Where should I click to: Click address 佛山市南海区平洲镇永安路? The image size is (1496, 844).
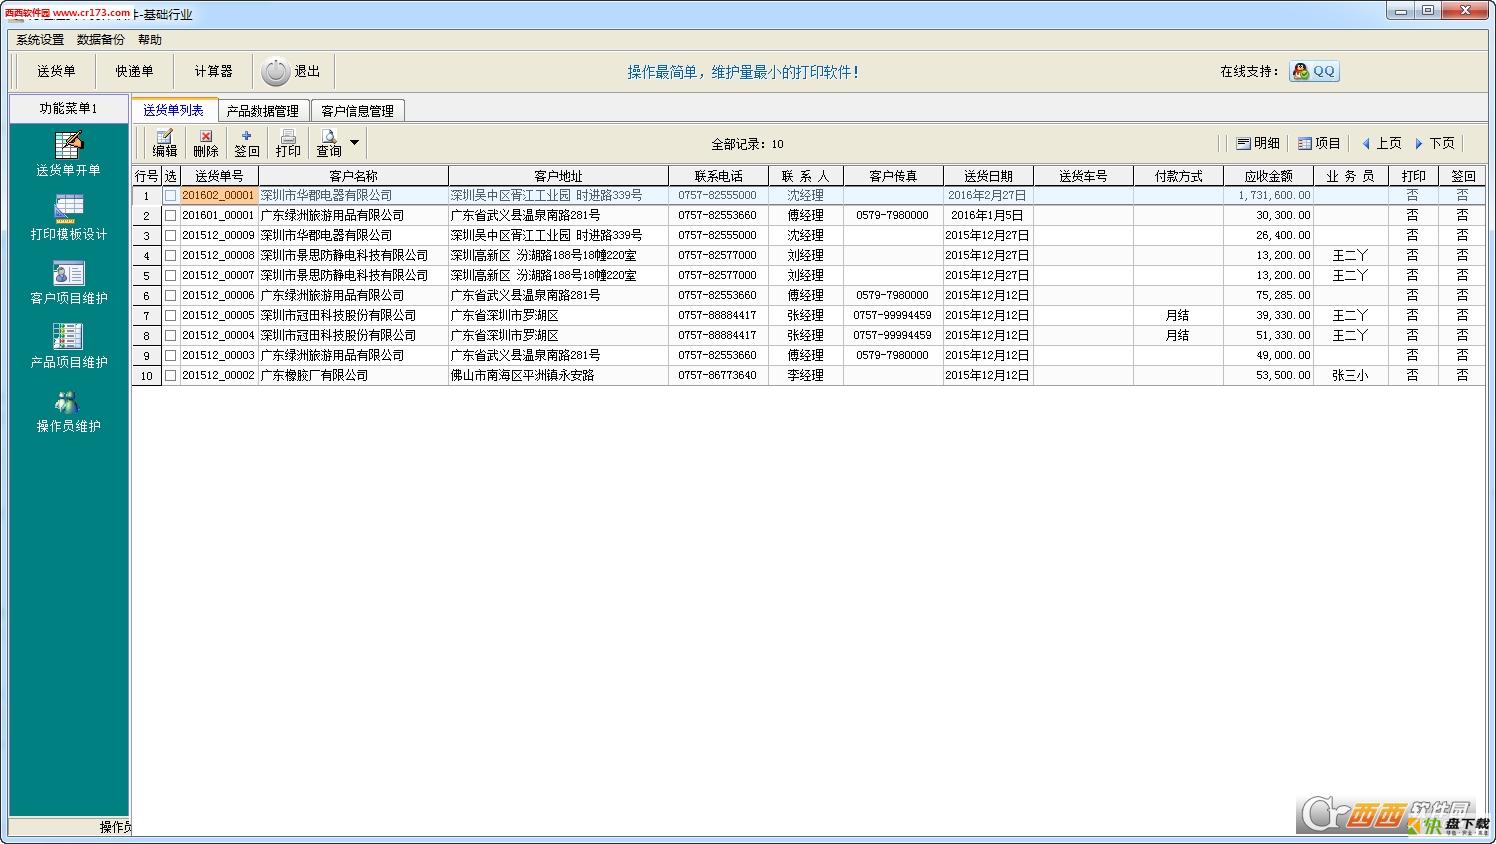523,376
